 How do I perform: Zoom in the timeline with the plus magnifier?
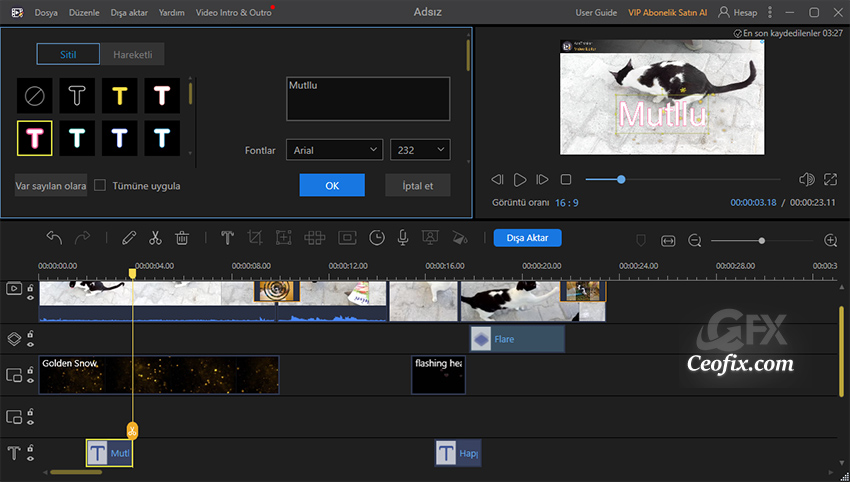click(x=830, y=241)
